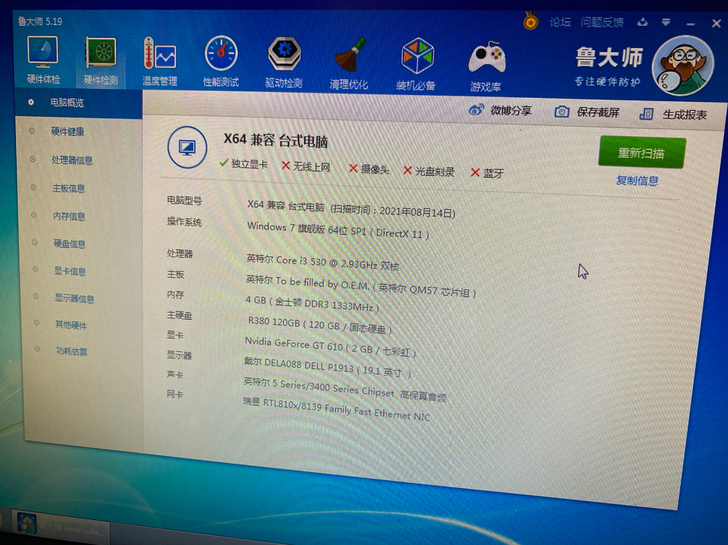The width and height of the screenshot is (728, 545).
Task: Open 驱动检测 driver detection
Action: pos(284,63)
